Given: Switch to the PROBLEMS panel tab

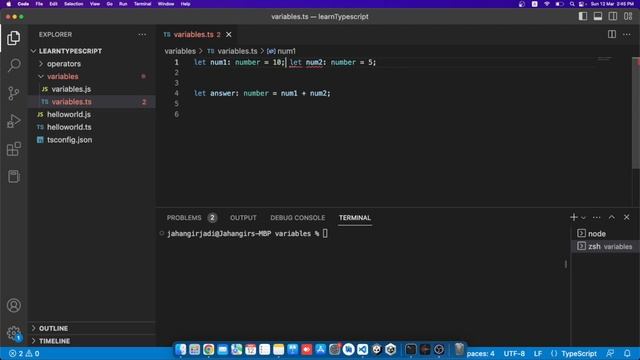Looking at the screenshot, I should click(191, 218).
